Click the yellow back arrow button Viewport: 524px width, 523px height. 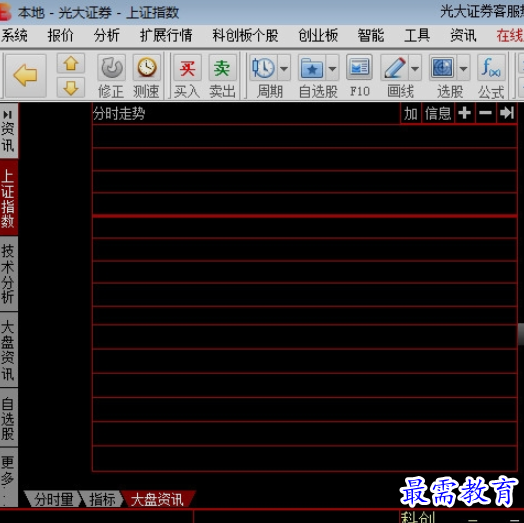coord(25,75)
